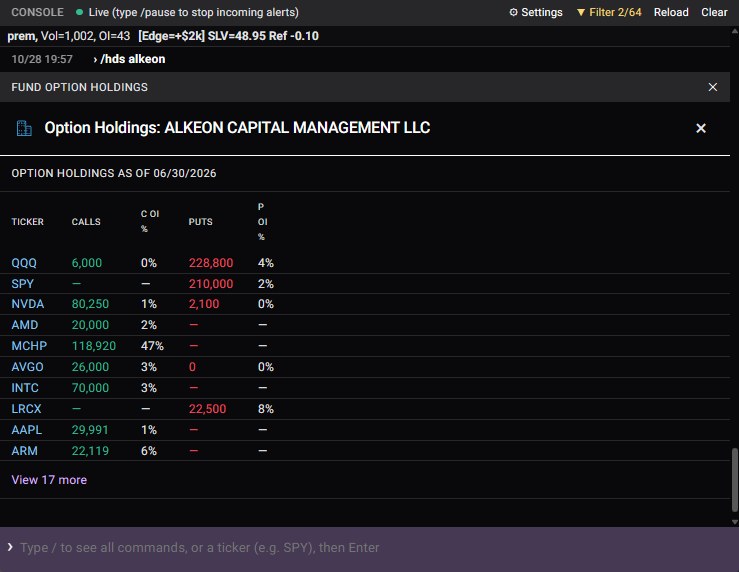Focus the command input field

(x=370, y=547)
